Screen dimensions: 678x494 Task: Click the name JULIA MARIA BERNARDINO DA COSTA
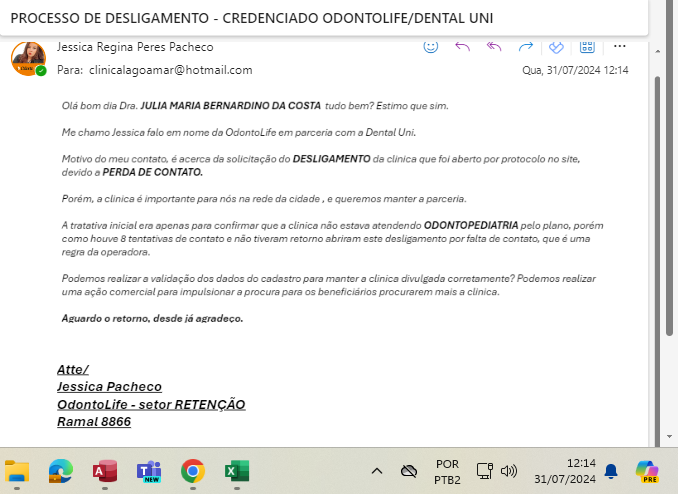coord(230,106)
